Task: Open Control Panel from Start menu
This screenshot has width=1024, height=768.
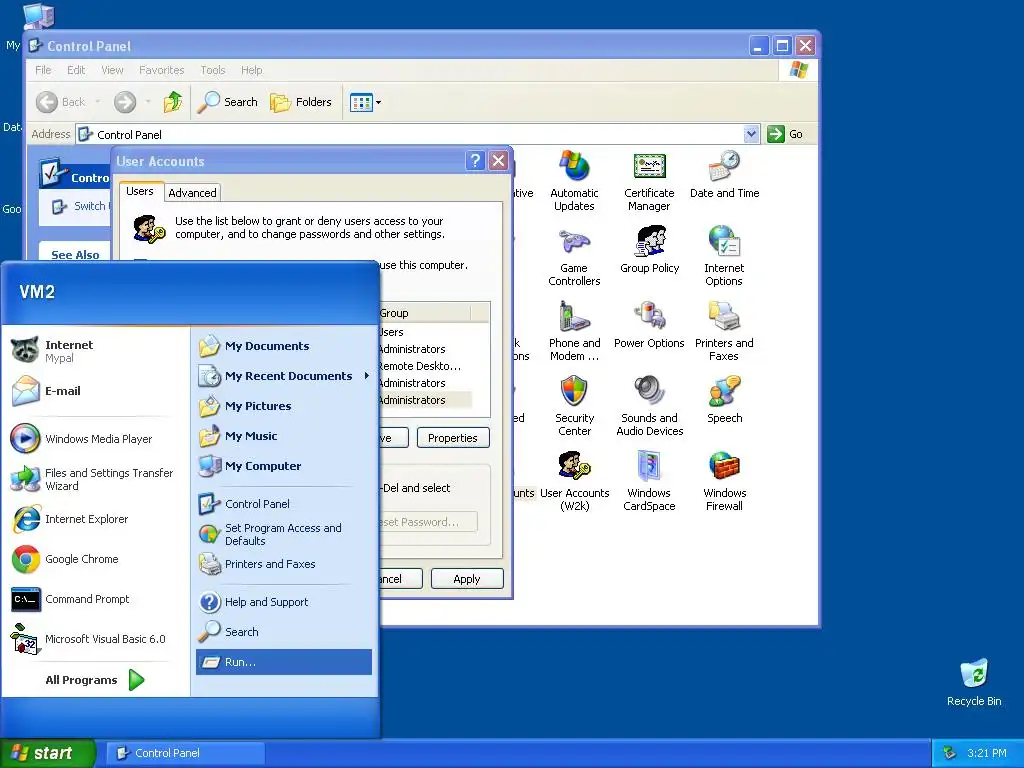Action: (x=284, y=504)
